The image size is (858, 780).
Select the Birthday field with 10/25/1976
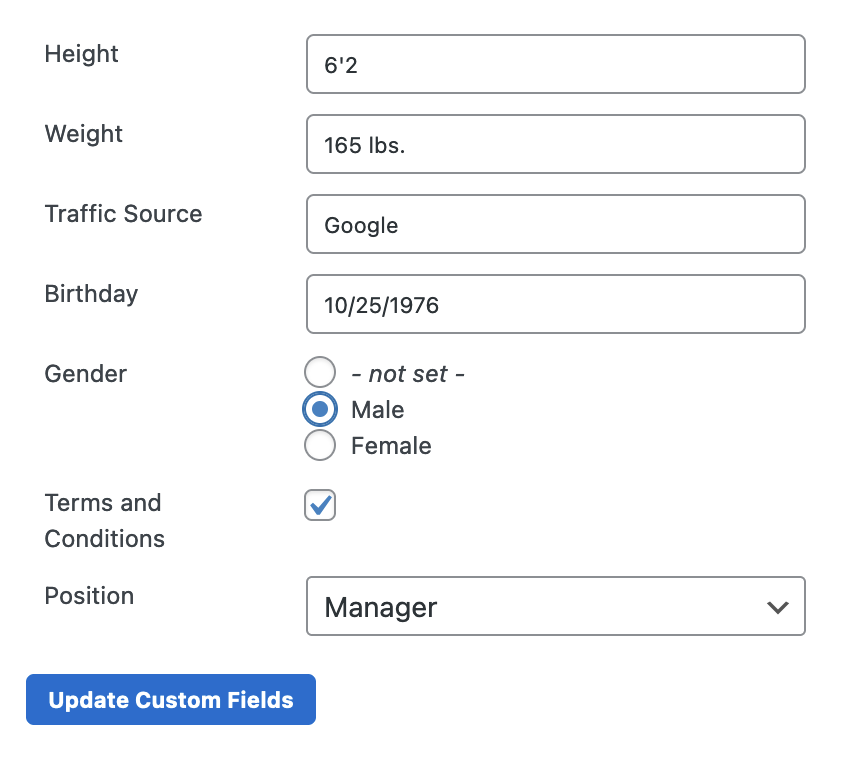pyautogui.click(x=555, y=304)
